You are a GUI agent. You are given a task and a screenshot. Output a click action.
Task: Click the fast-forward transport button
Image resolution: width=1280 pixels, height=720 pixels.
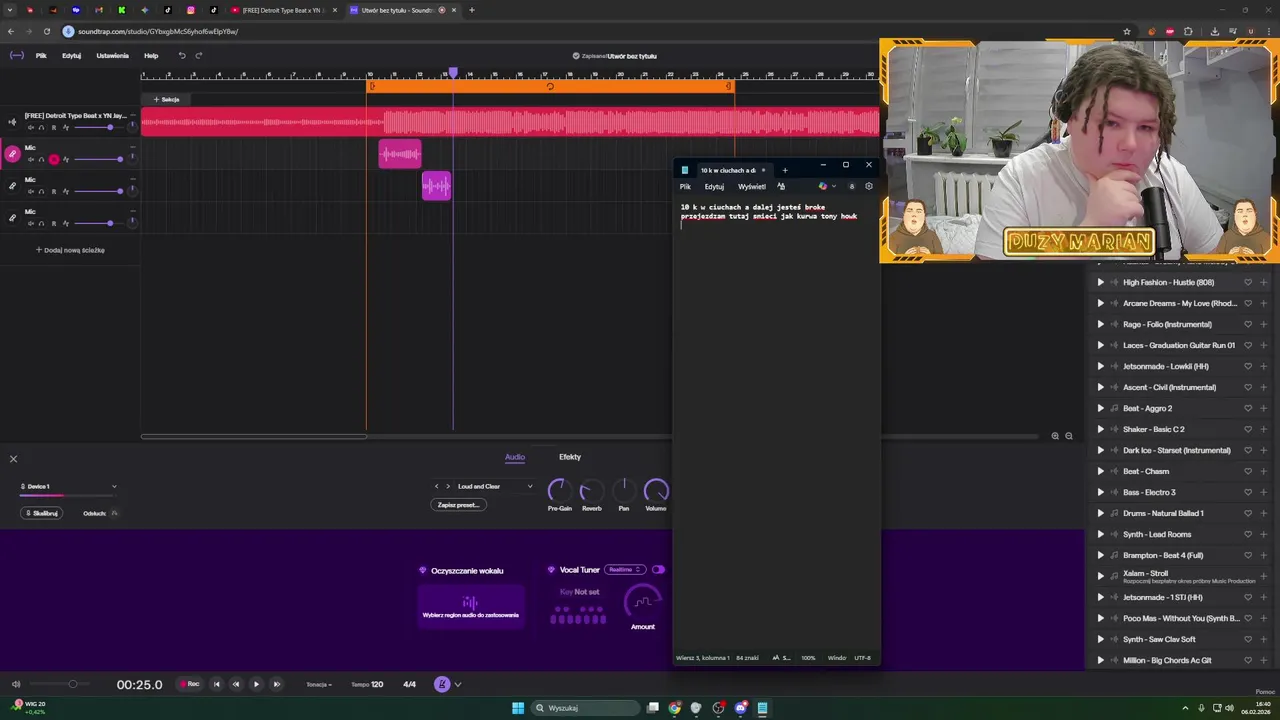click(x=277, y=684)
